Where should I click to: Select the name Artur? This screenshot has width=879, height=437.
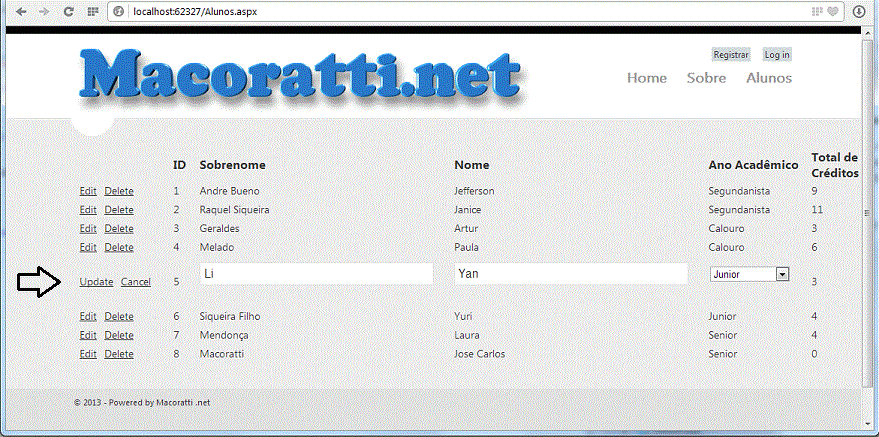(x=466, y=229)
